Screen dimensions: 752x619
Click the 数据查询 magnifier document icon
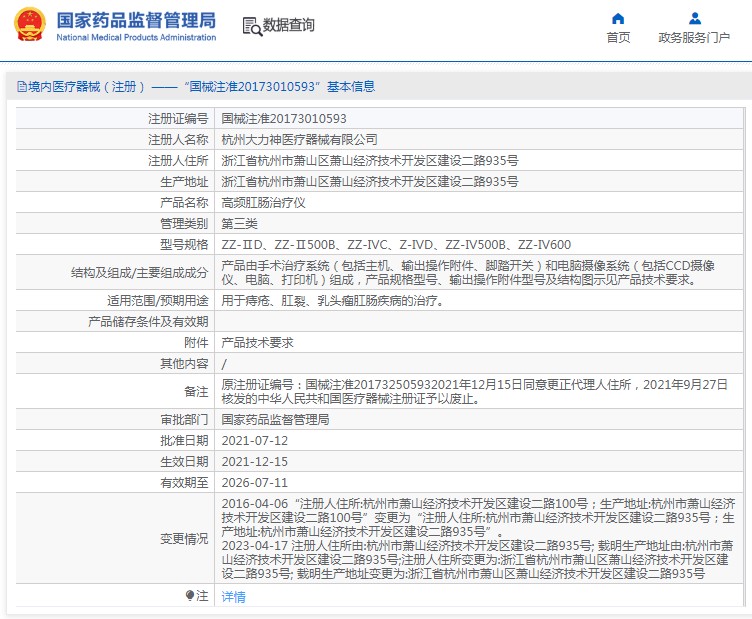coord(251,26)
